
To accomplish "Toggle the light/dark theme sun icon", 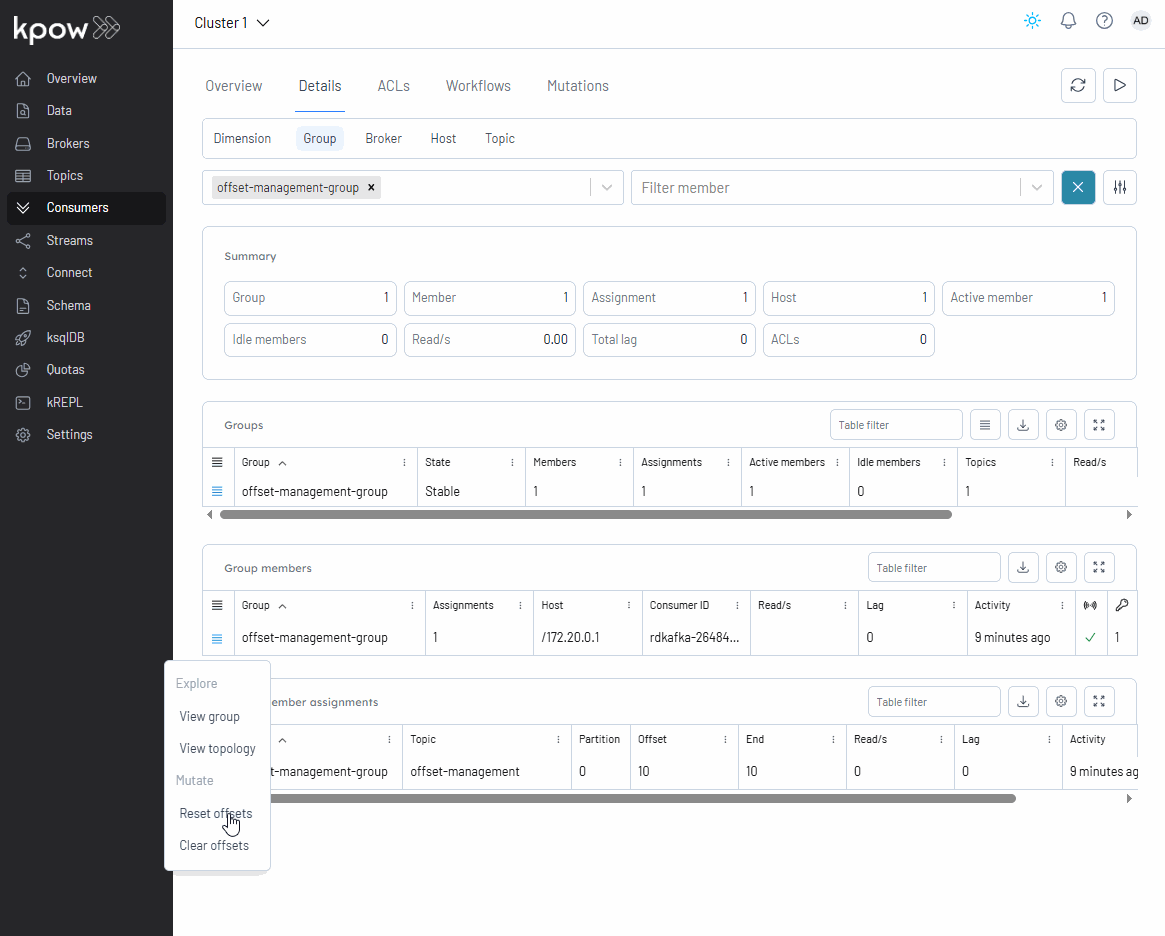I will point(1032,21).
